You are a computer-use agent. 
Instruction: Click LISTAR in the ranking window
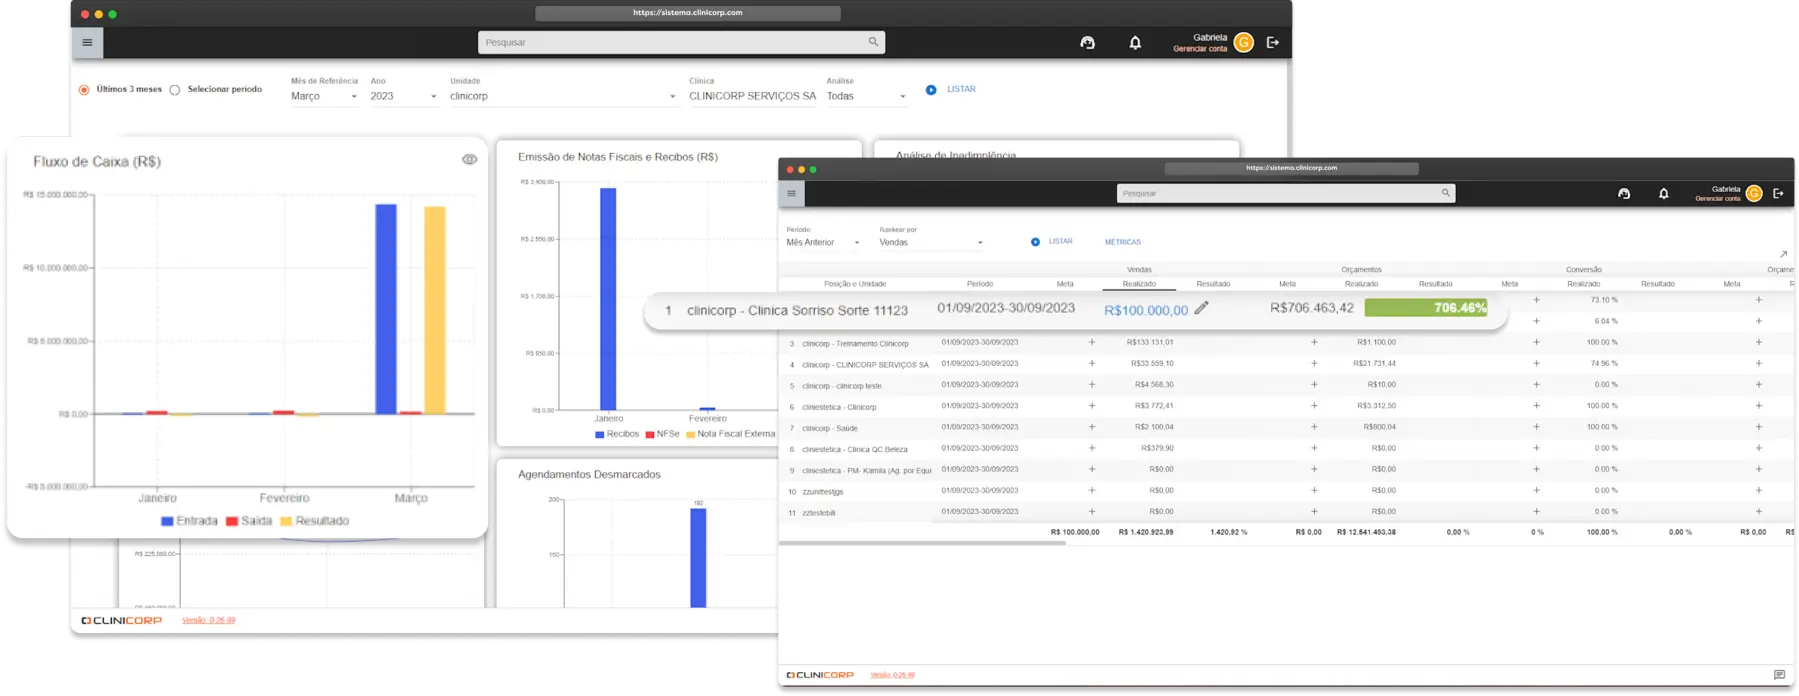1061,242
